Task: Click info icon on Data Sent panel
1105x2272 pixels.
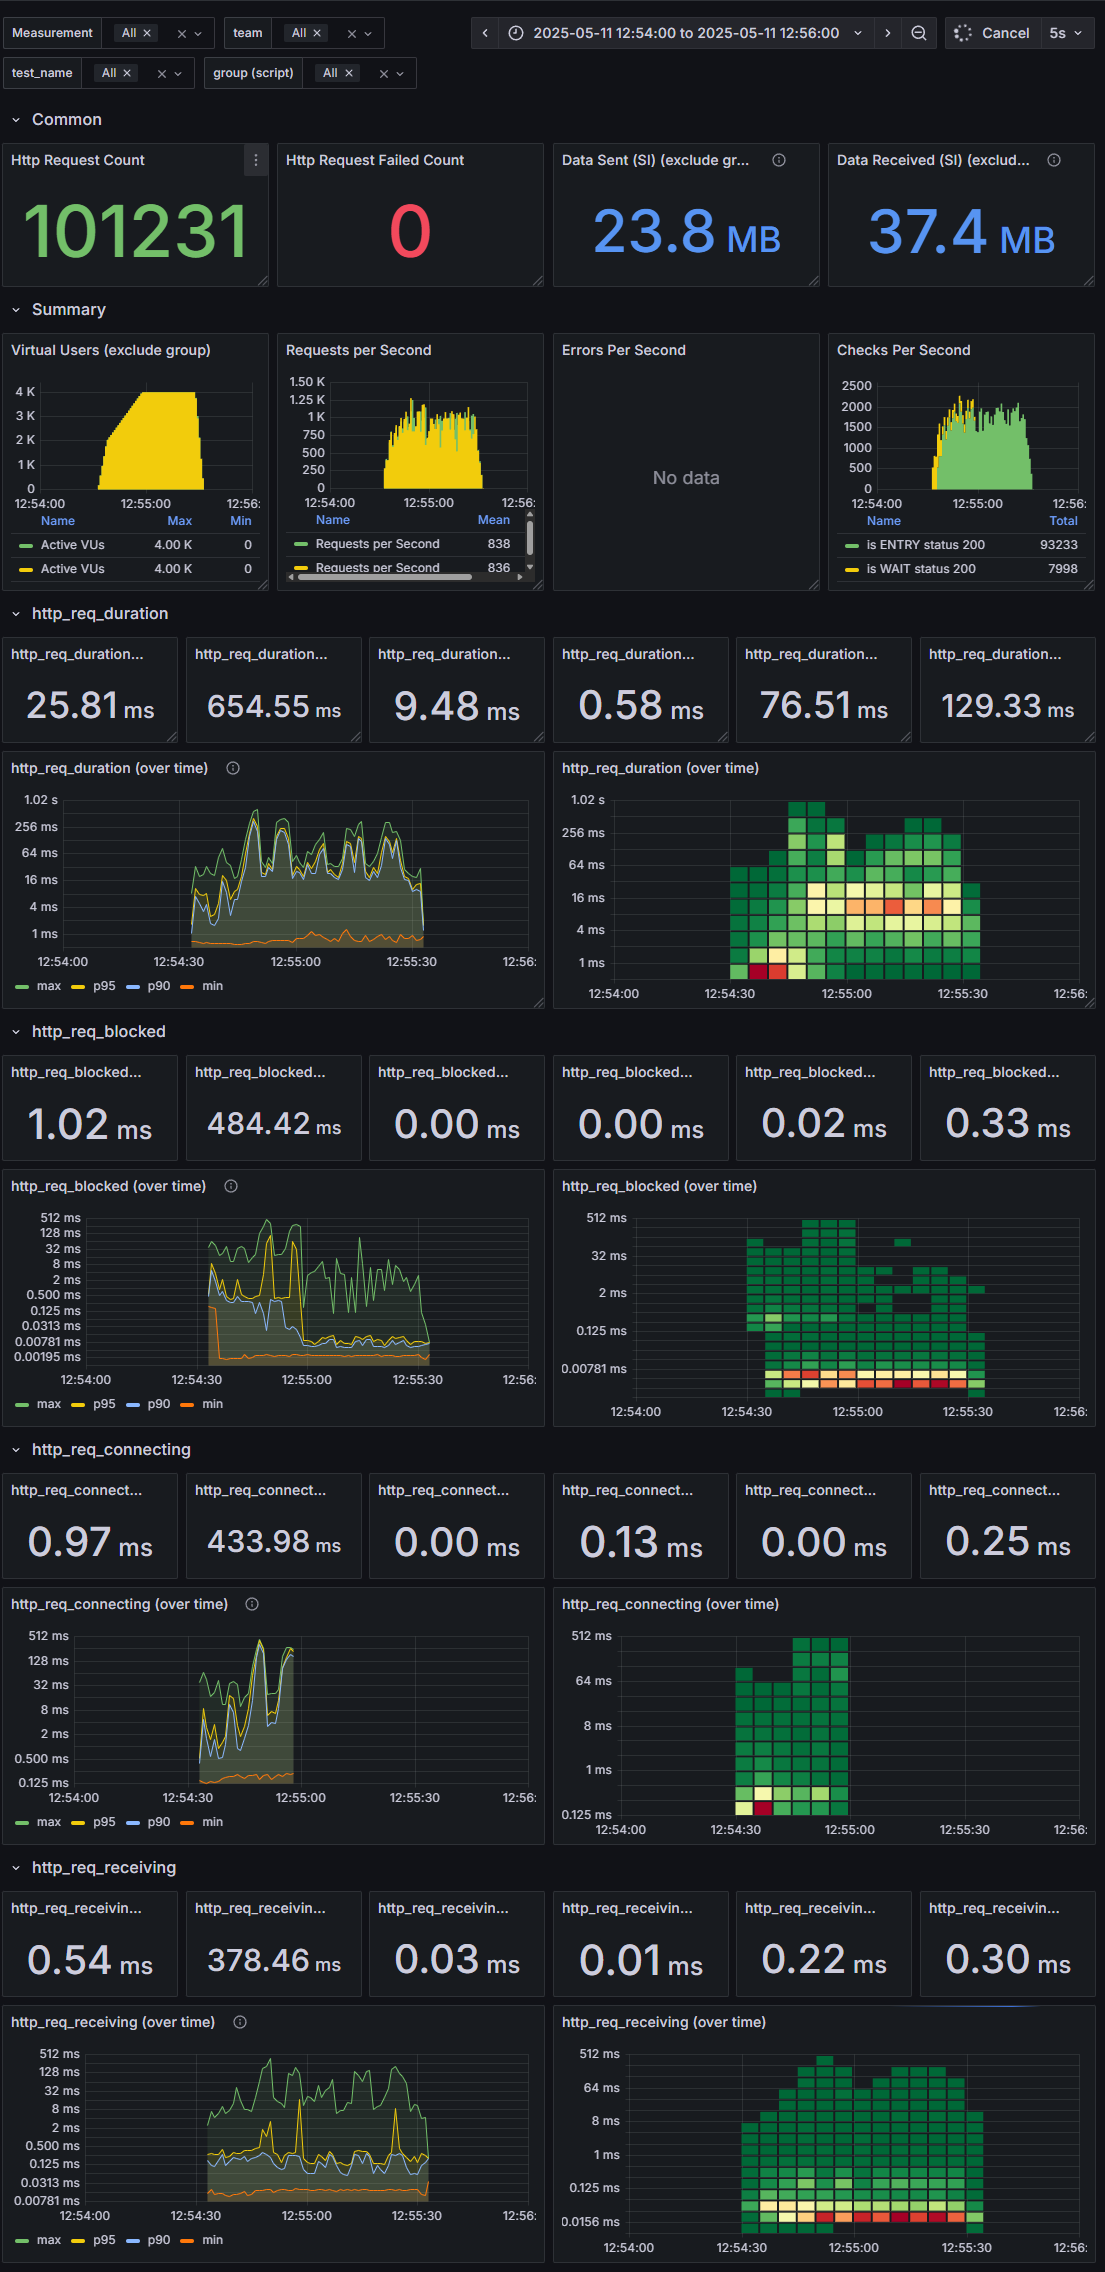Action: (779, 160)
